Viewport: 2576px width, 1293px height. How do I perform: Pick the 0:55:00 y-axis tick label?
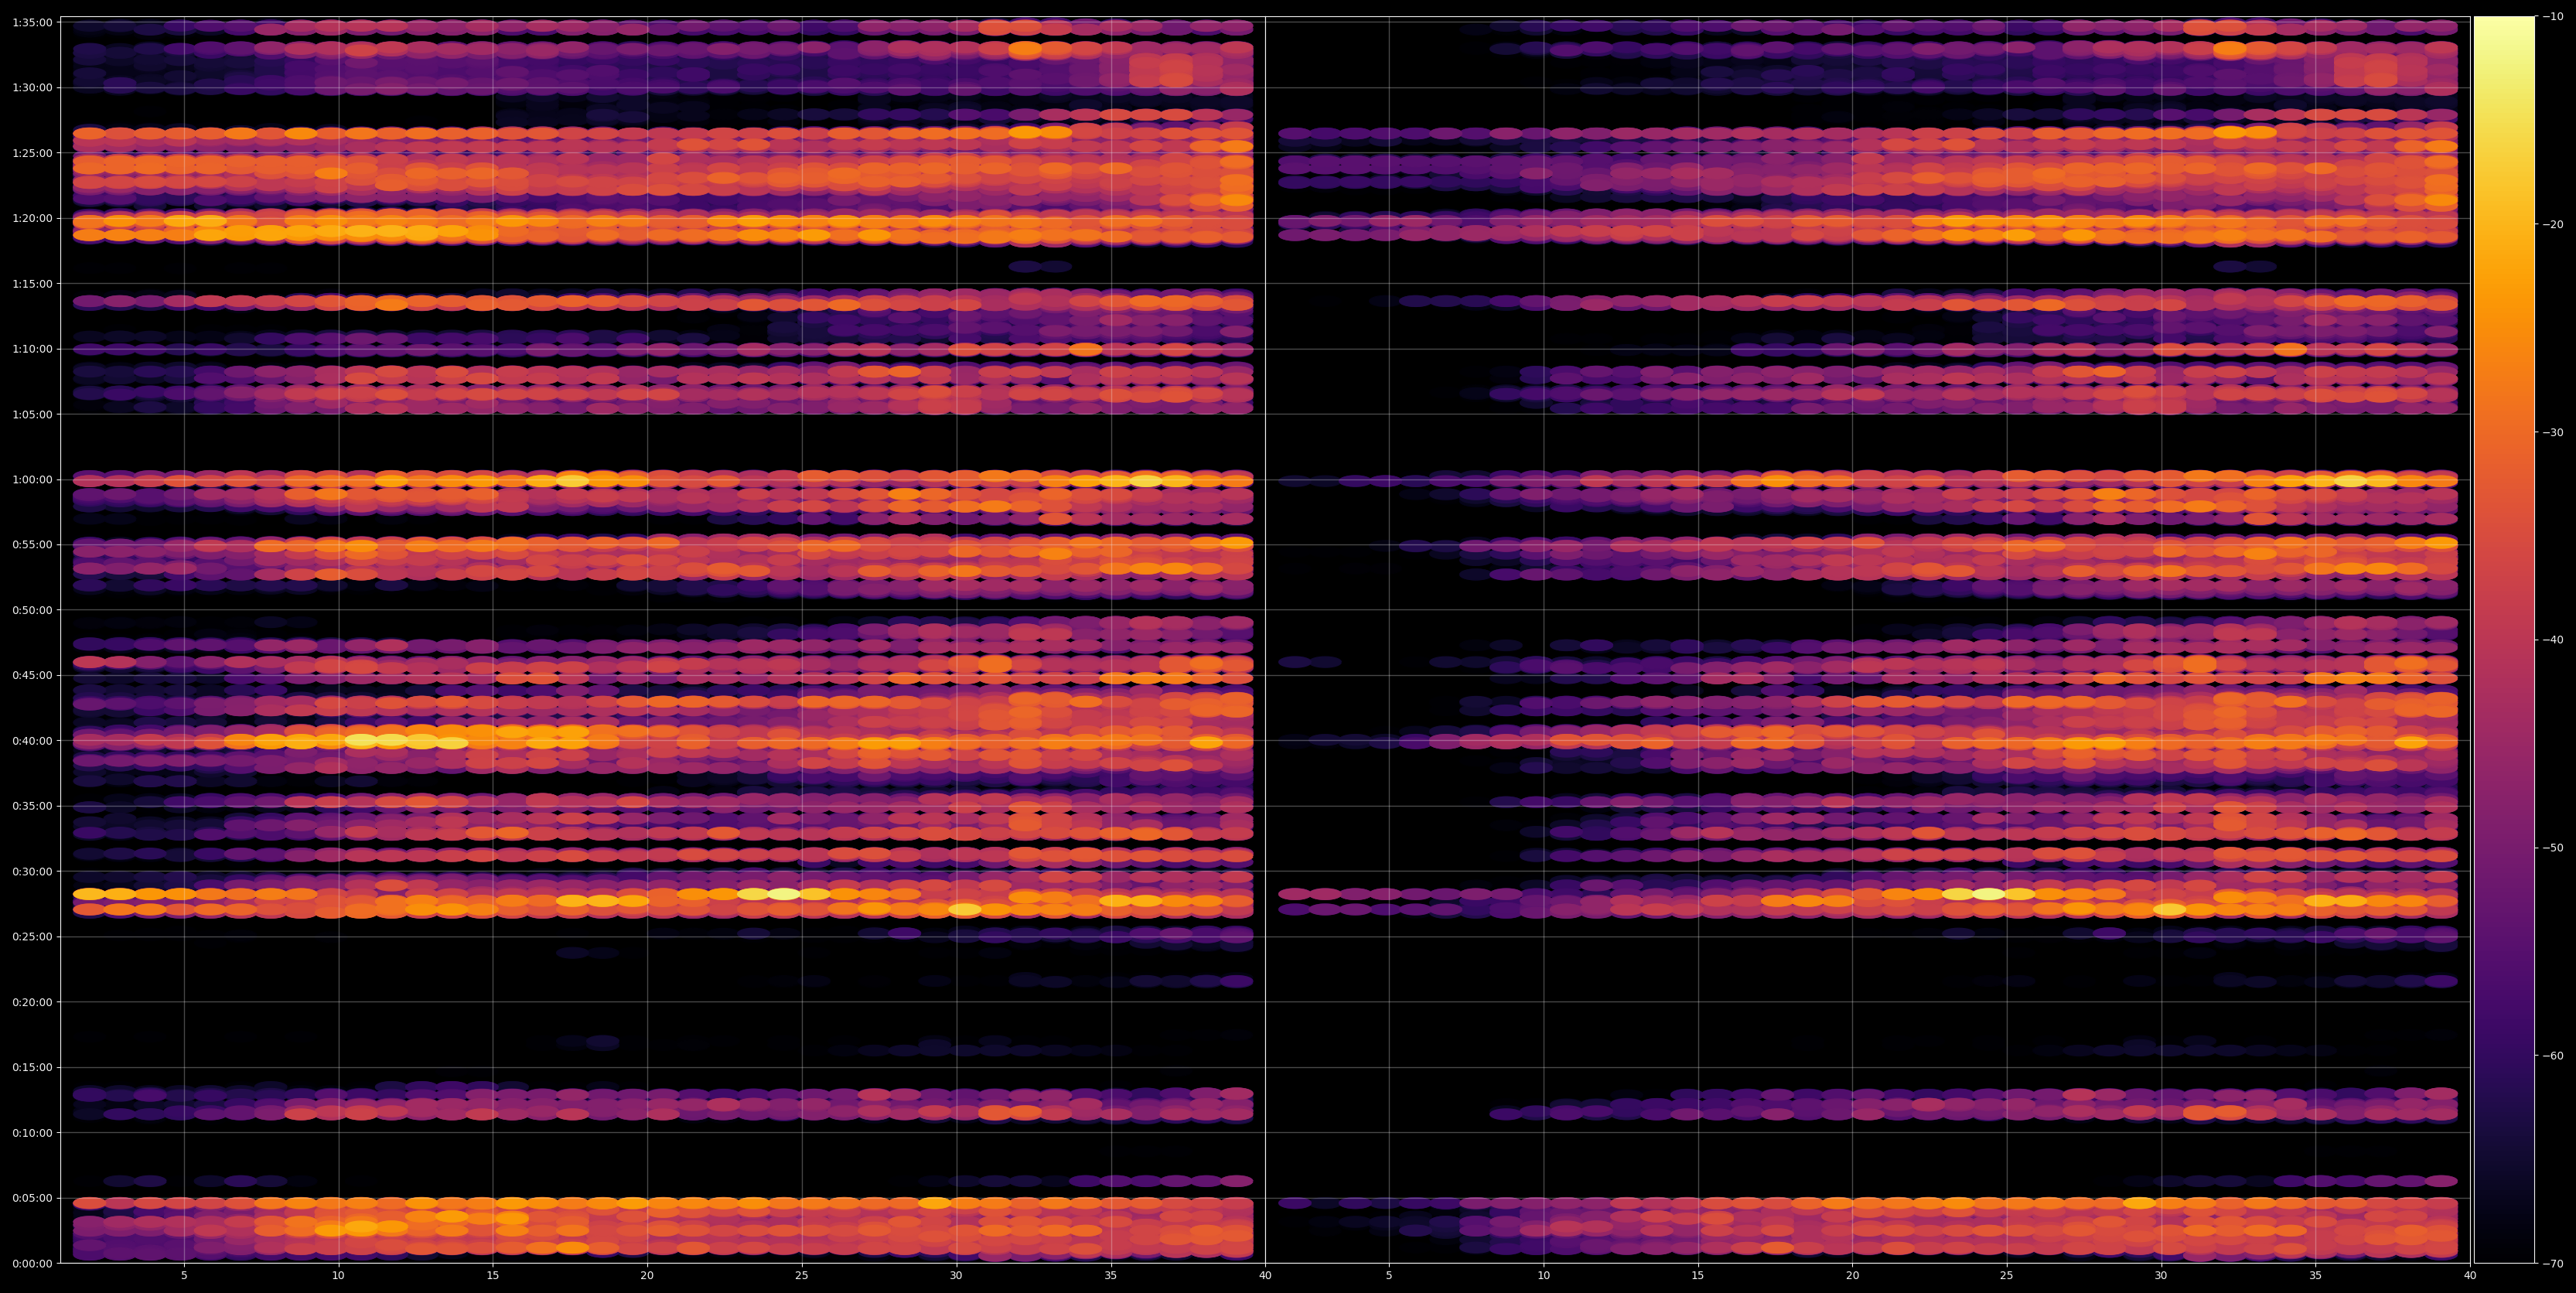[32, 545]
